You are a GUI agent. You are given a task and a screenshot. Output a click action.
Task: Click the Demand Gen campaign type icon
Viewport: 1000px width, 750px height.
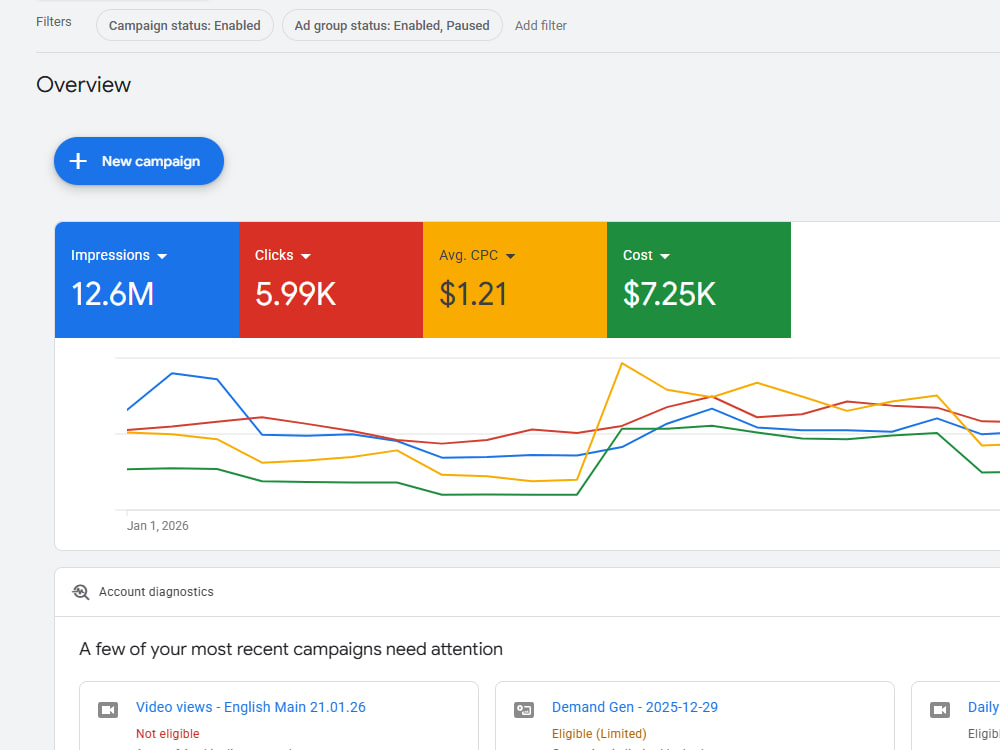pos(524,710)
